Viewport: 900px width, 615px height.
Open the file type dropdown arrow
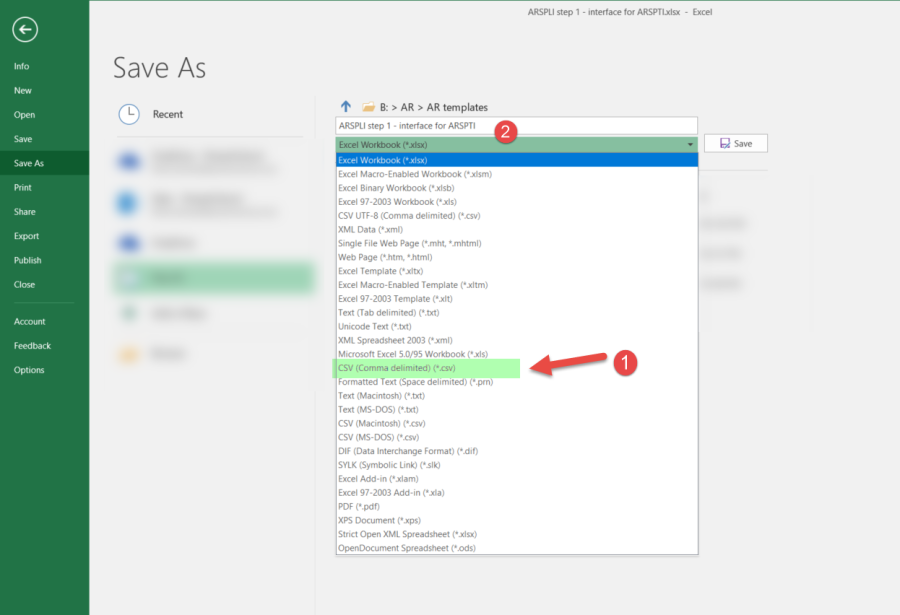(x=690, y=145)
